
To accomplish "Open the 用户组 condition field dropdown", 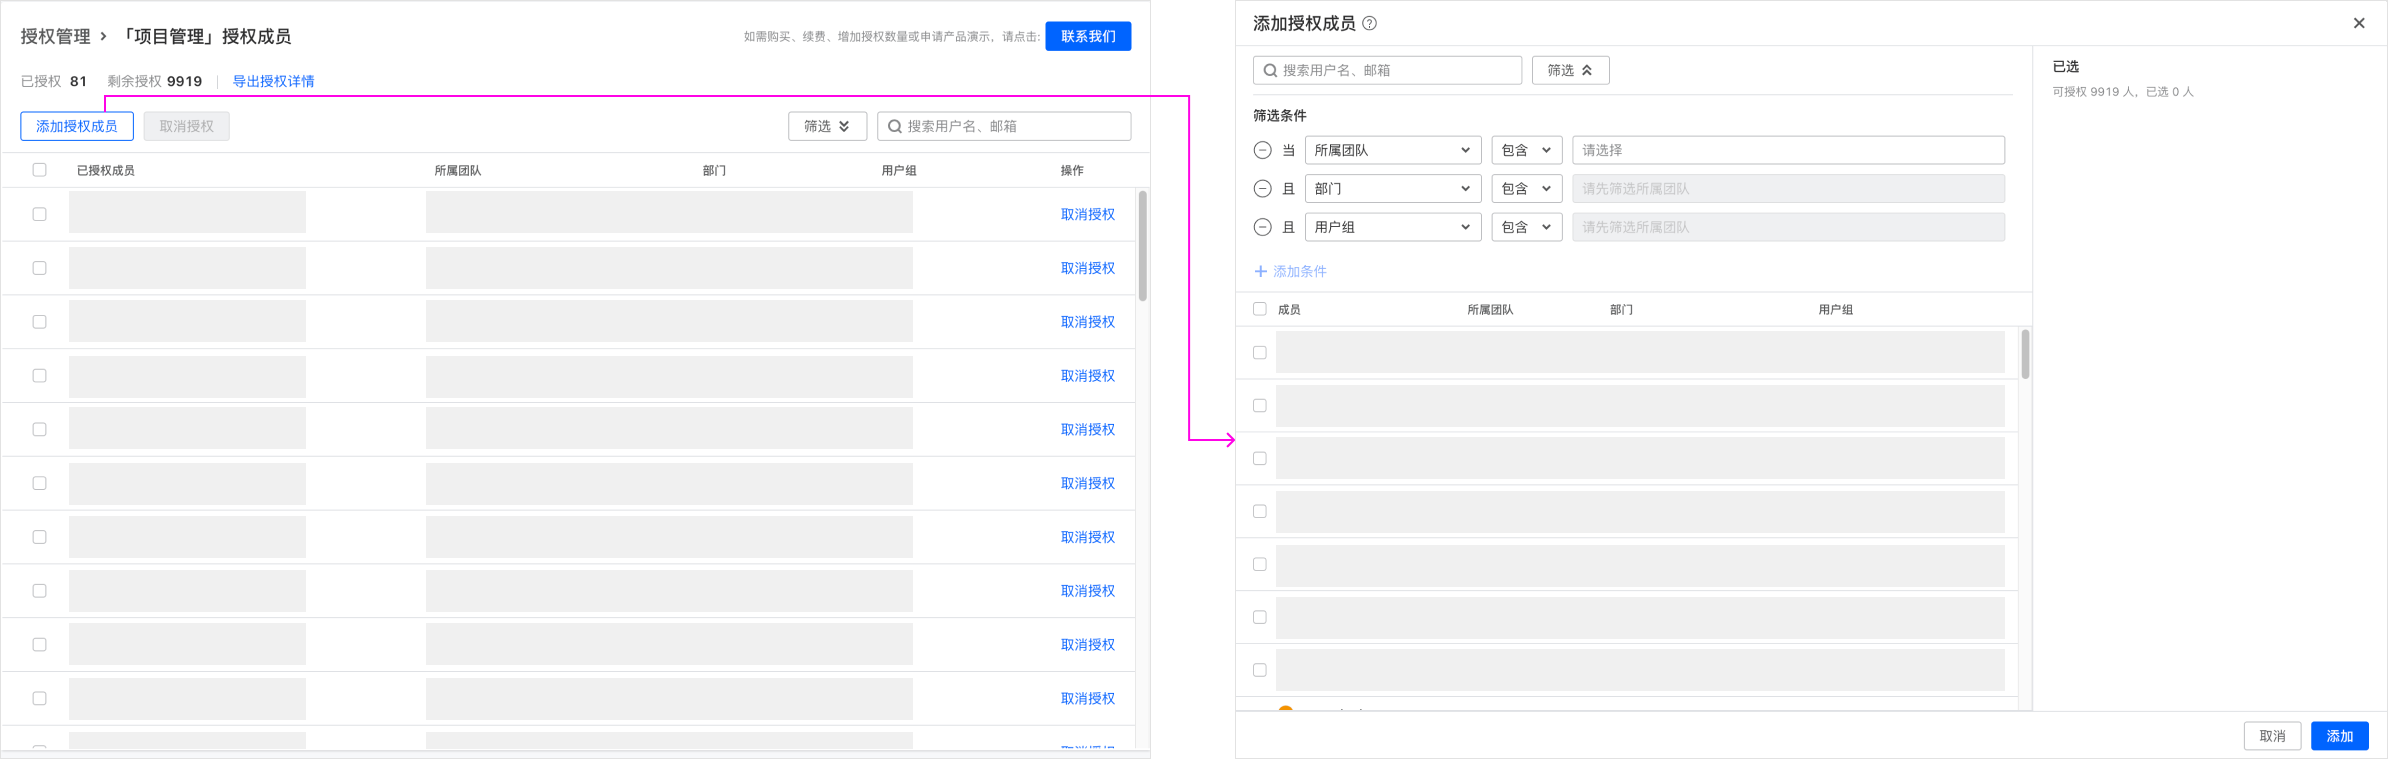I will [x=1393, y=227].
